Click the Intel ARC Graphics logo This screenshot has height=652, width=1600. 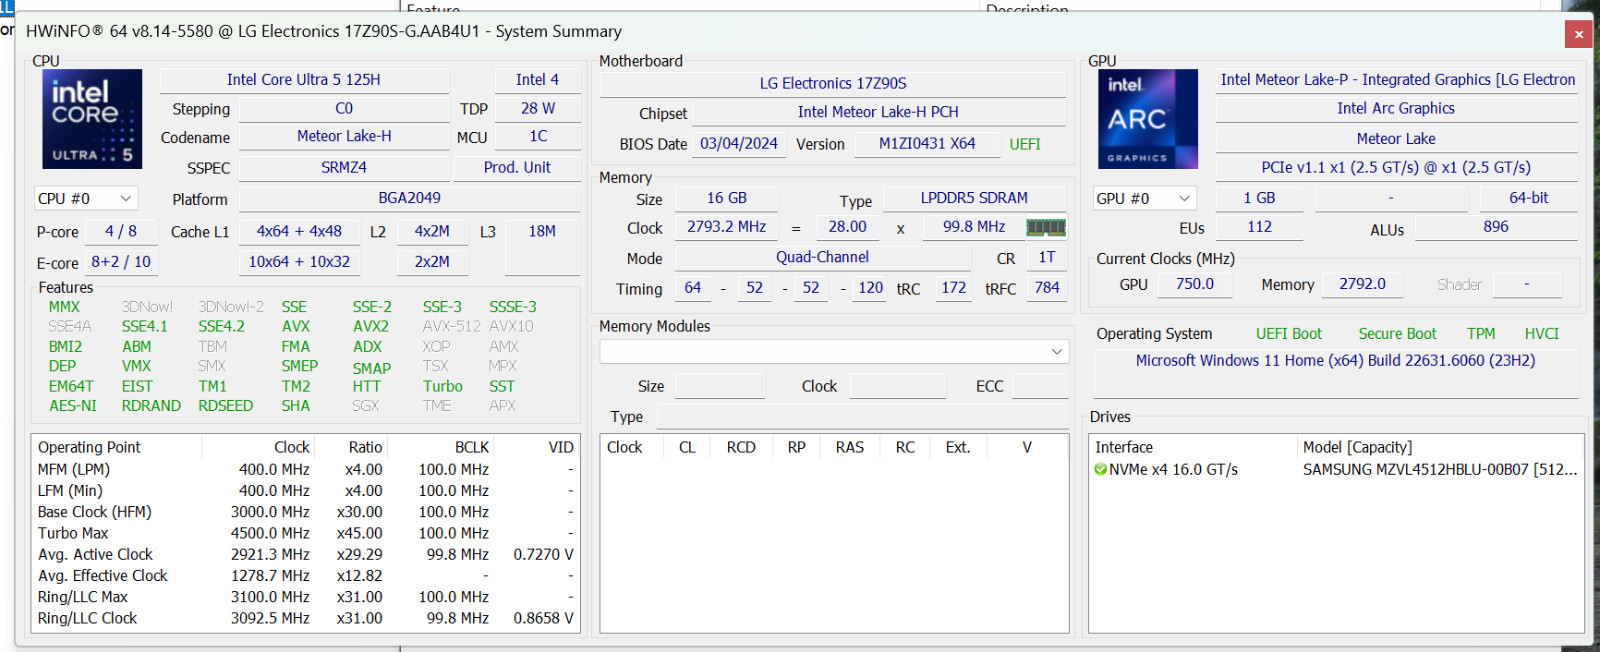pyautogui.click(x=1147, y=118)
